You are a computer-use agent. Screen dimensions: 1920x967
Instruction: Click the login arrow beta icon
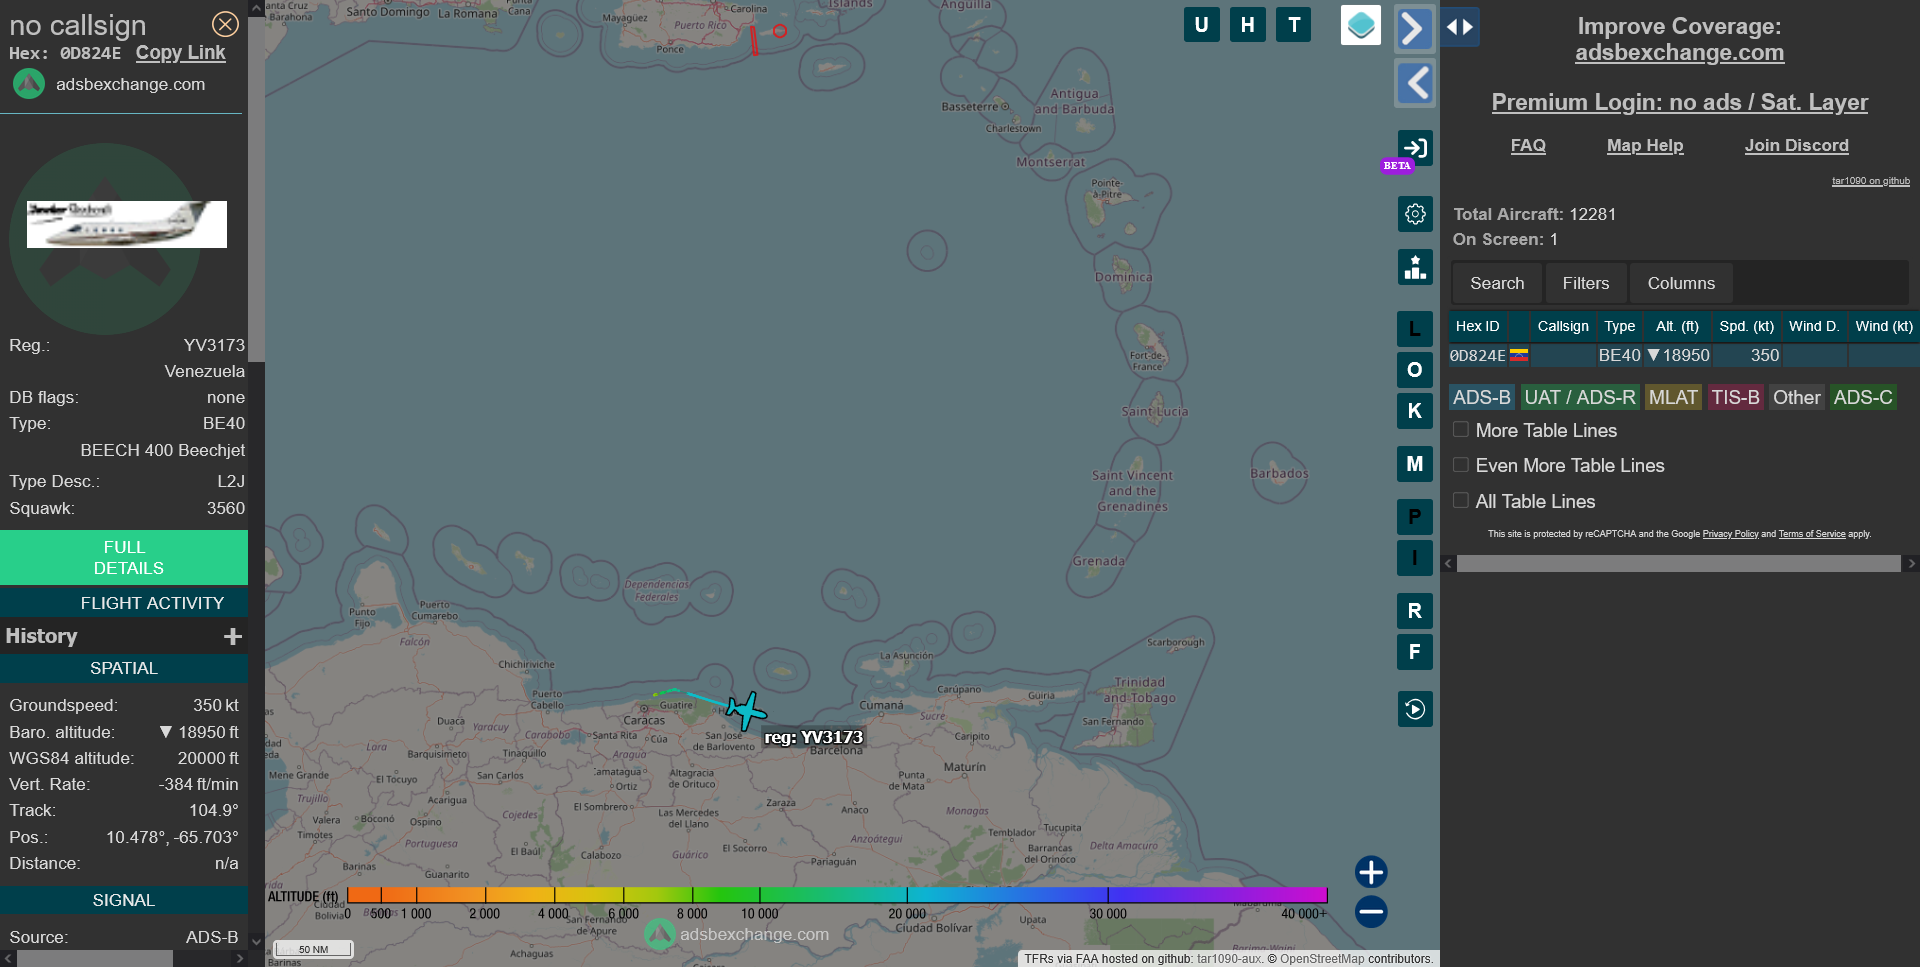click(x=1414, y=149)
